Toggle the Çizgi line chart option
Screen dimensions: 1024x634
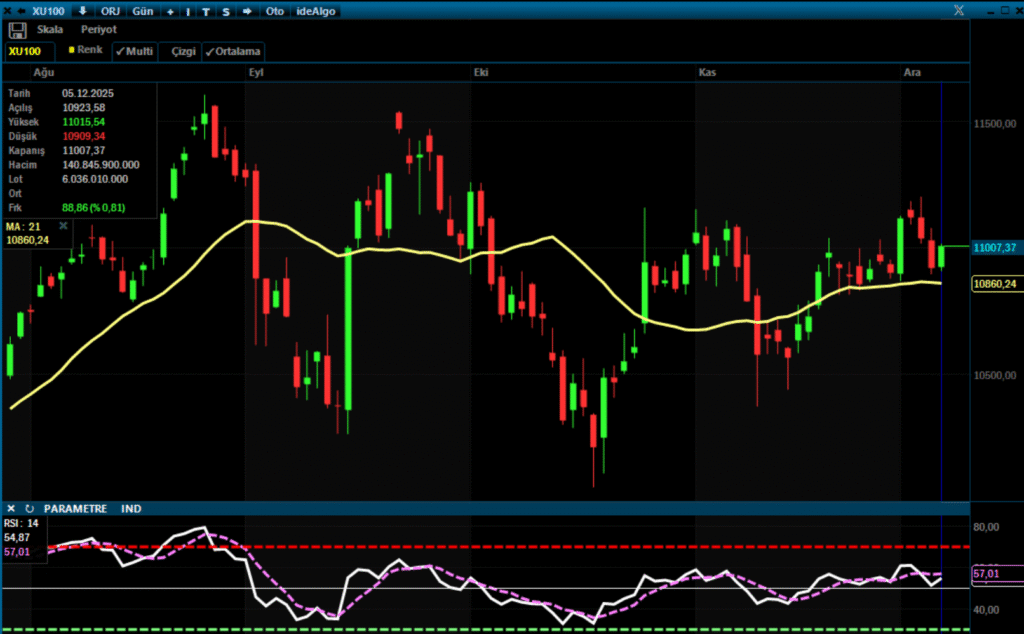(183, 51)
